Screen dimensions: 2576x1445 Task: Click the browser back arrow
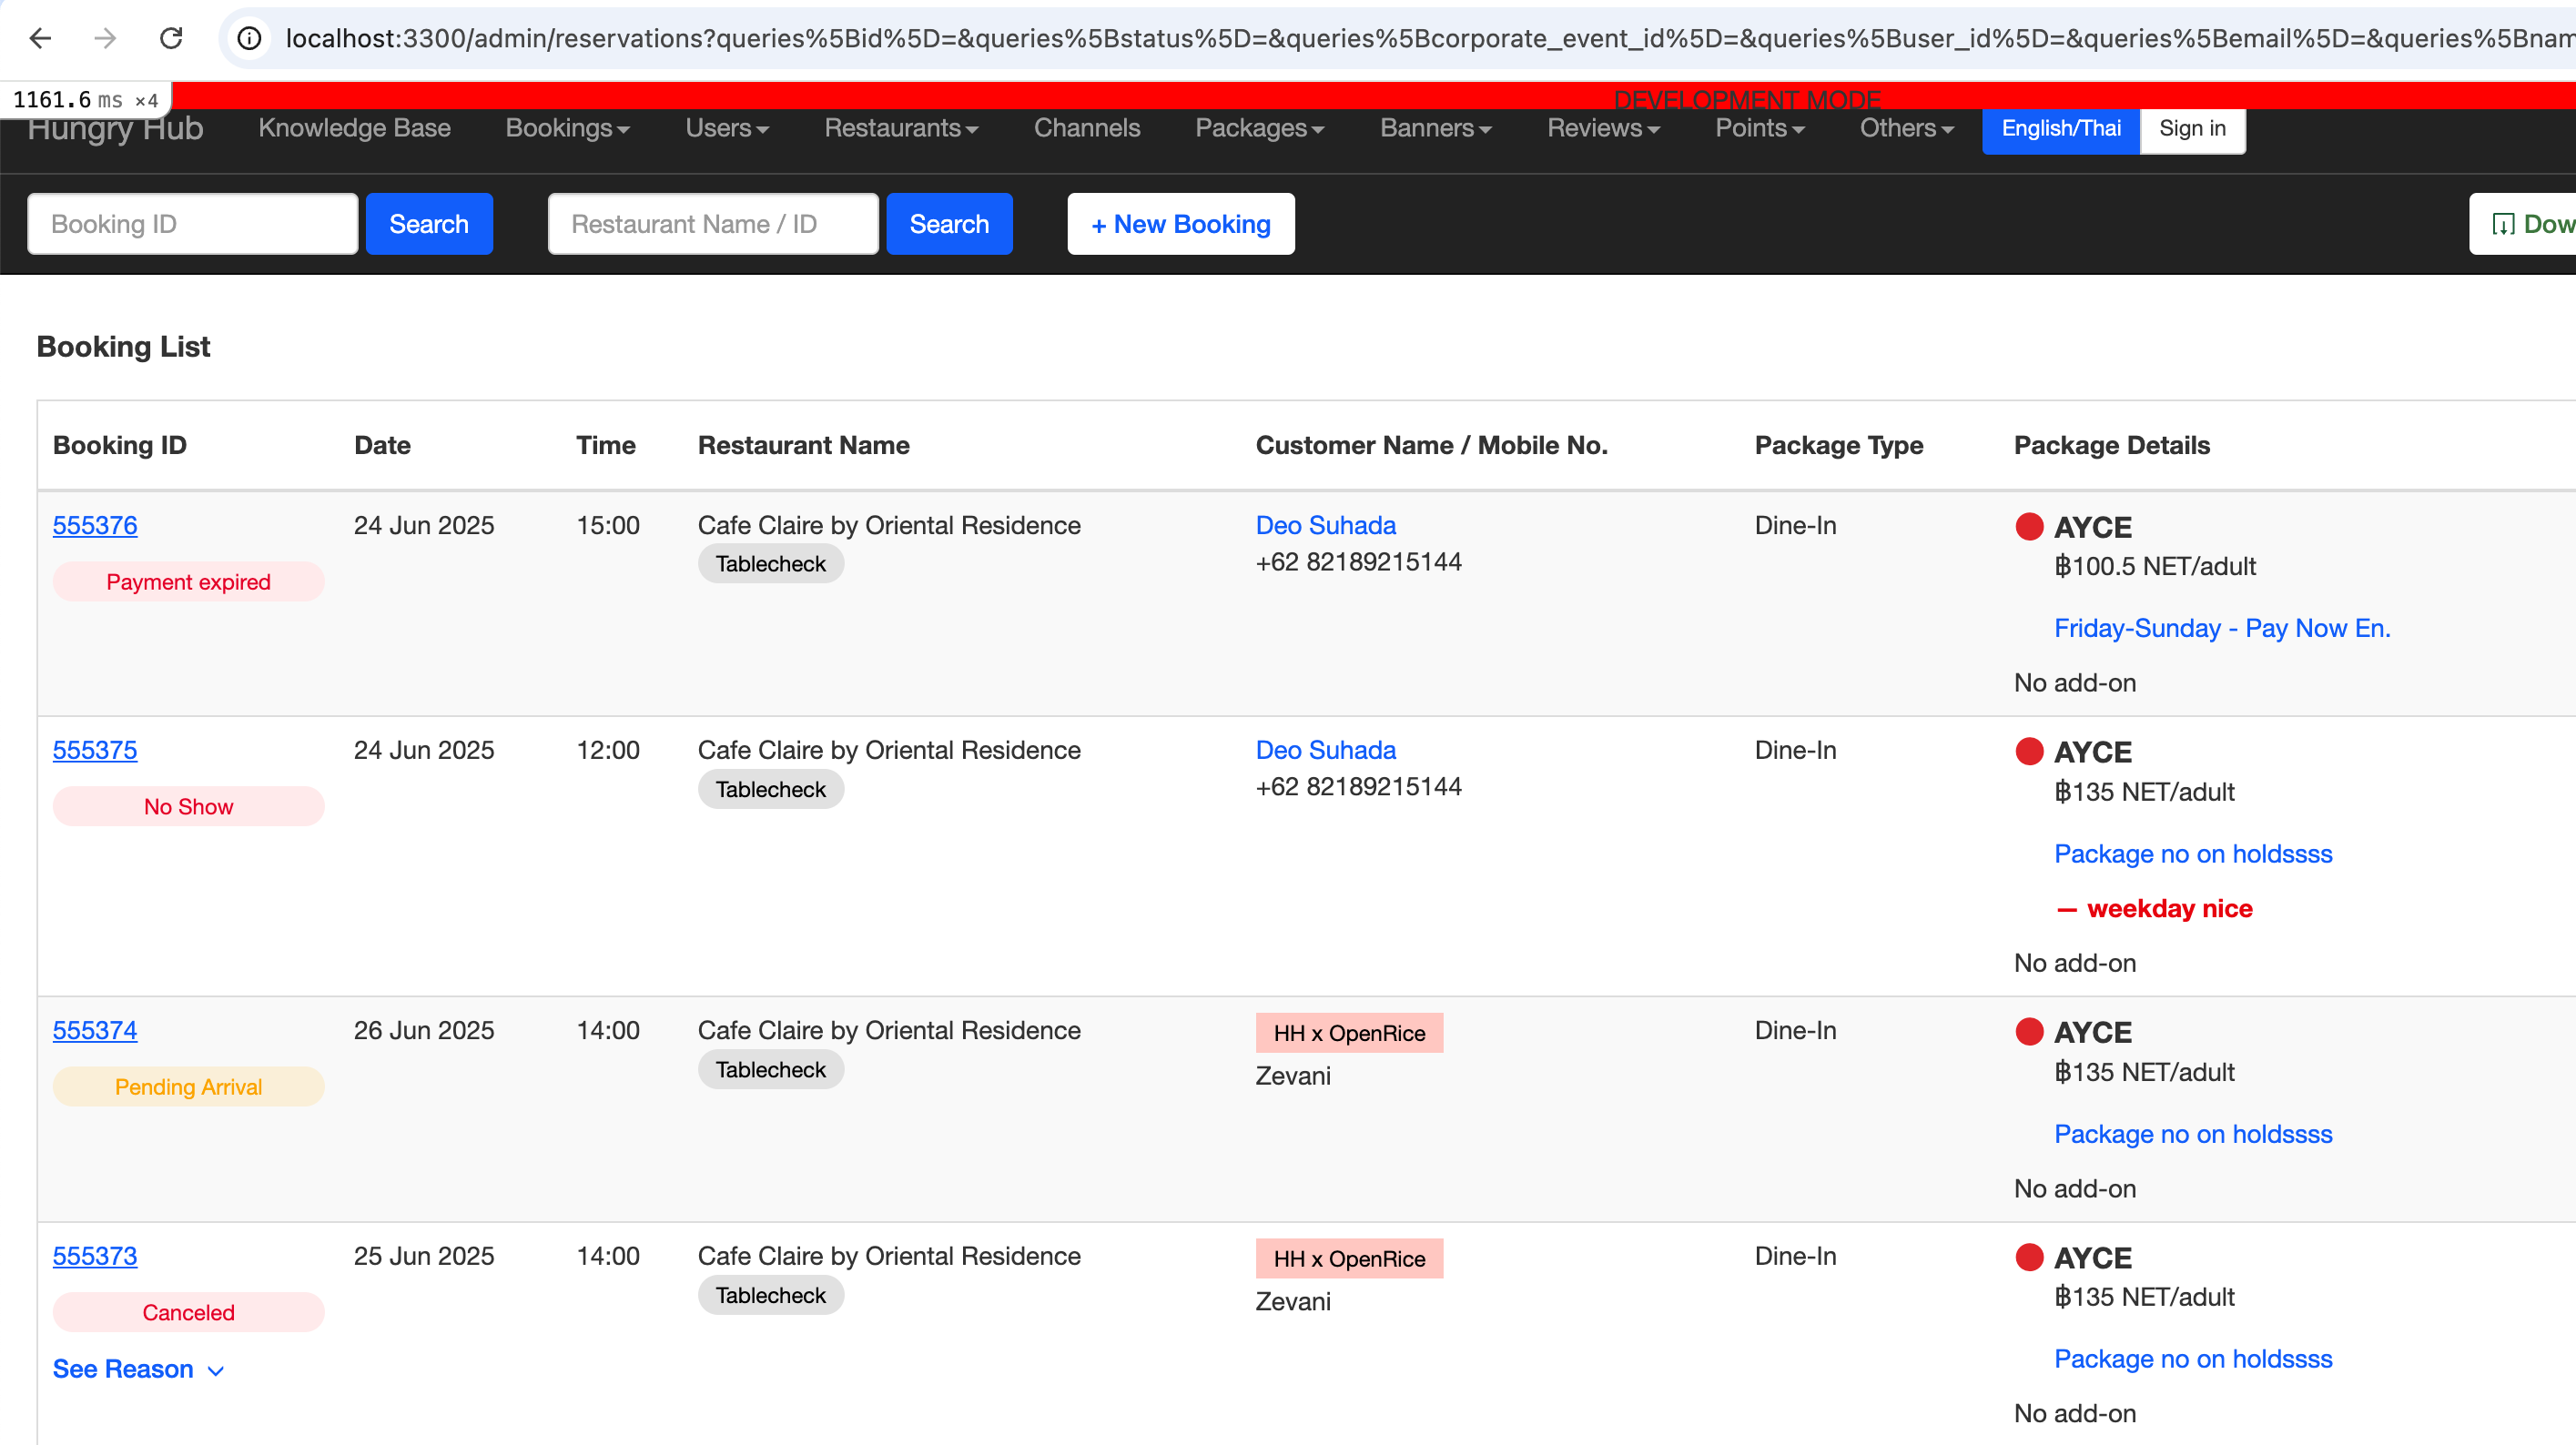tap(40, 38)
